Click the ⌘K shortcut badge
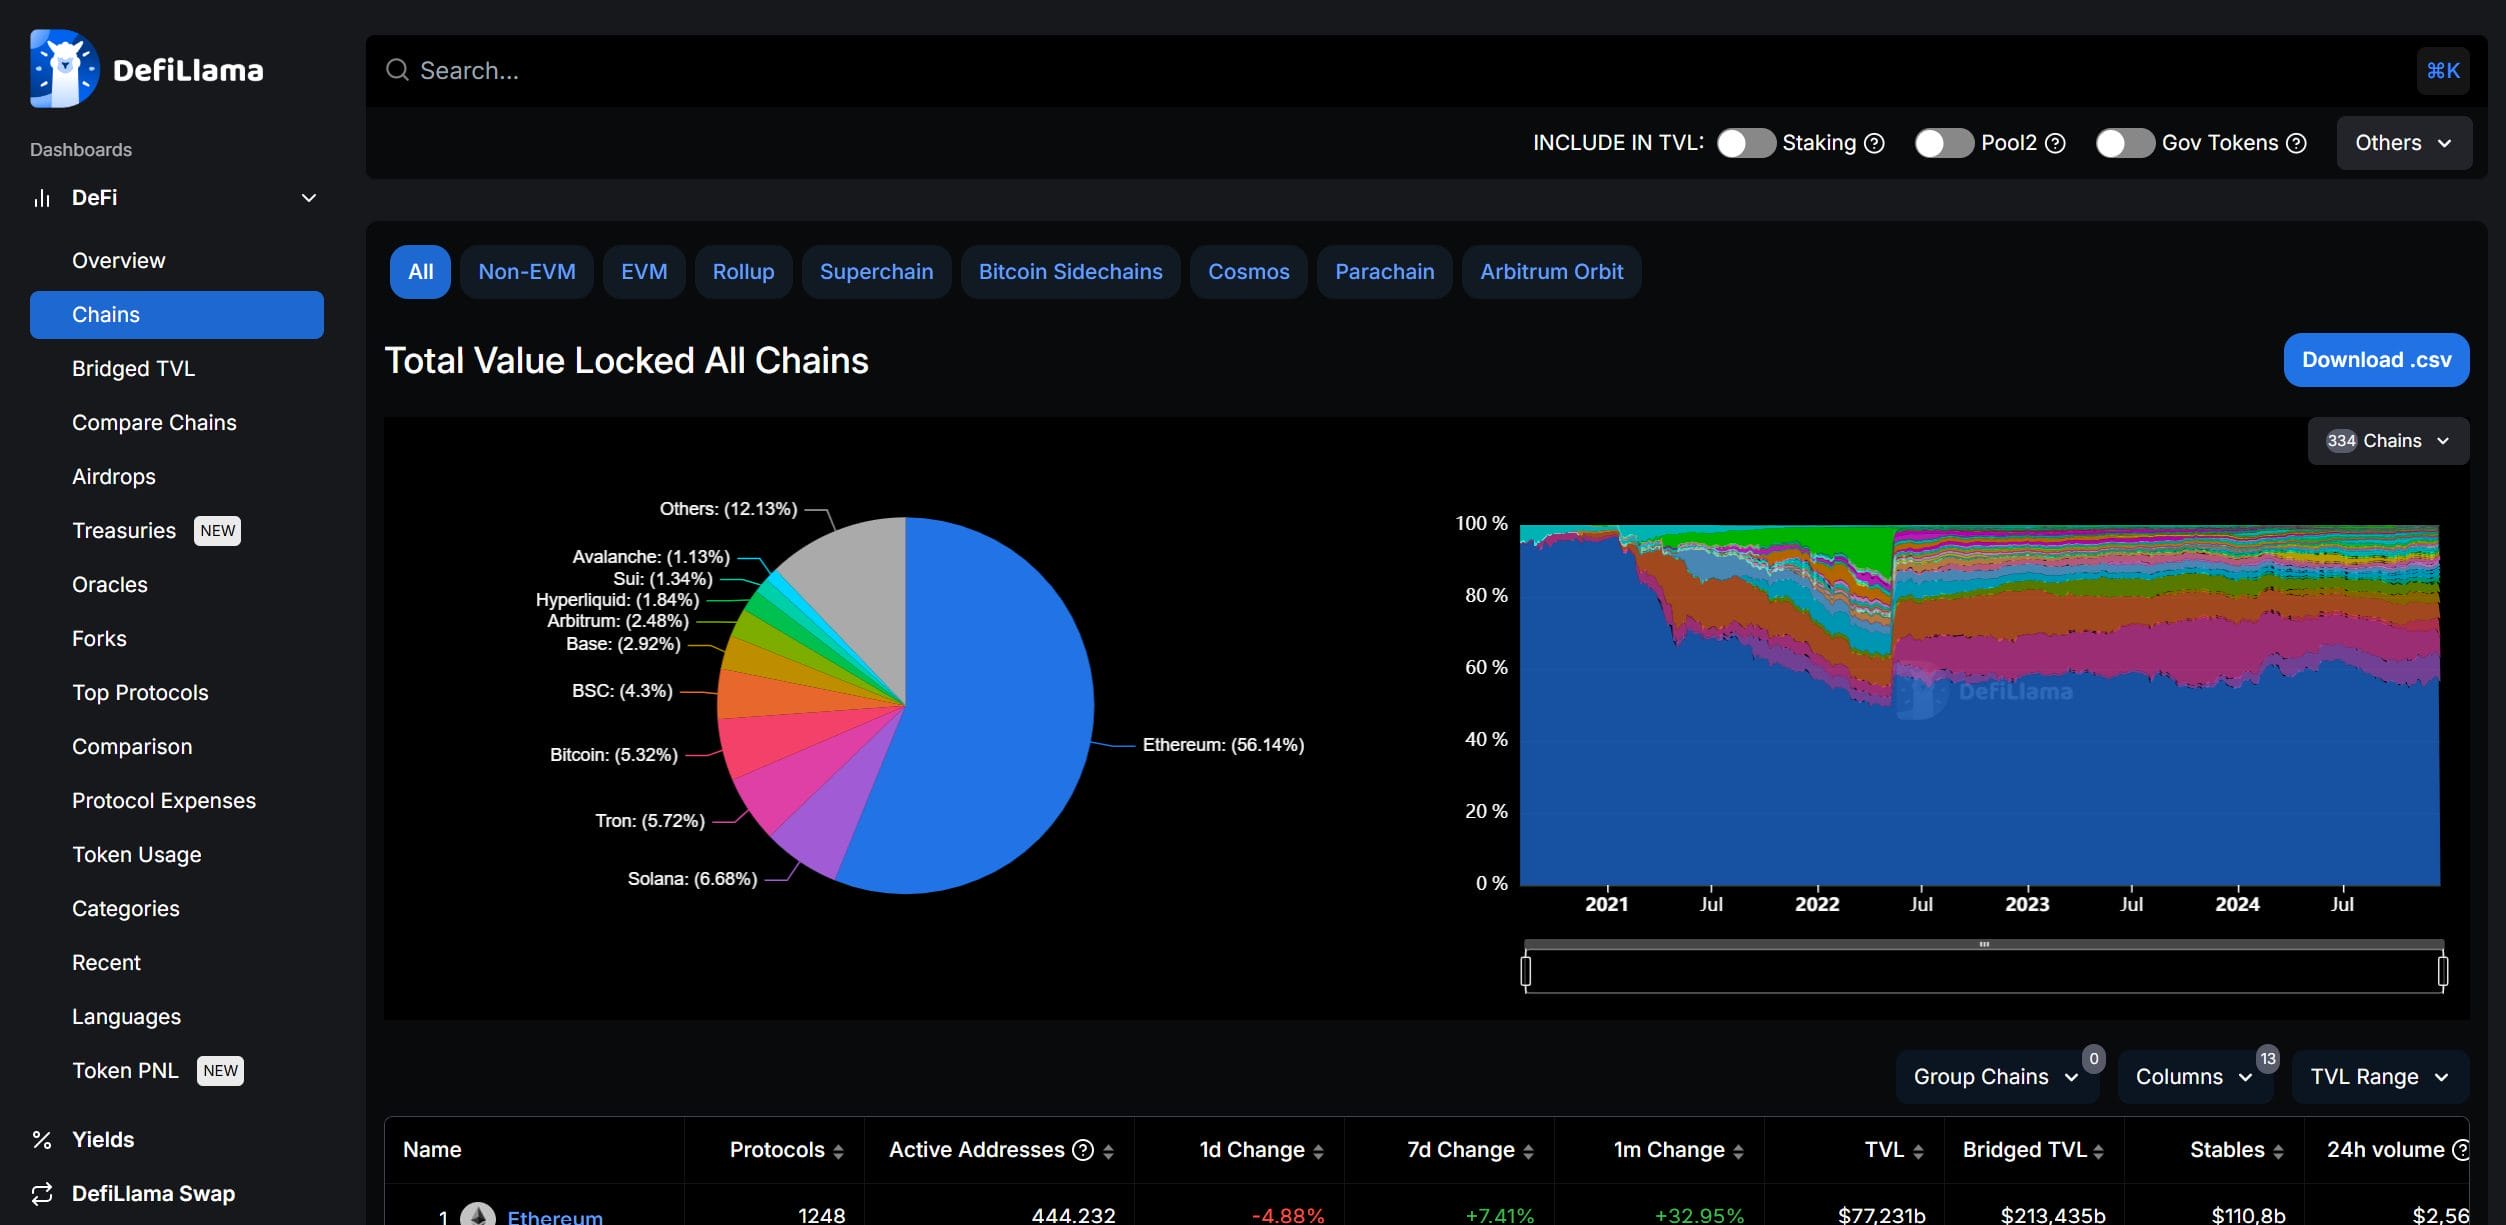Image resolution: width=2506 pixels, height=1225 pixels. point(2442,71)
